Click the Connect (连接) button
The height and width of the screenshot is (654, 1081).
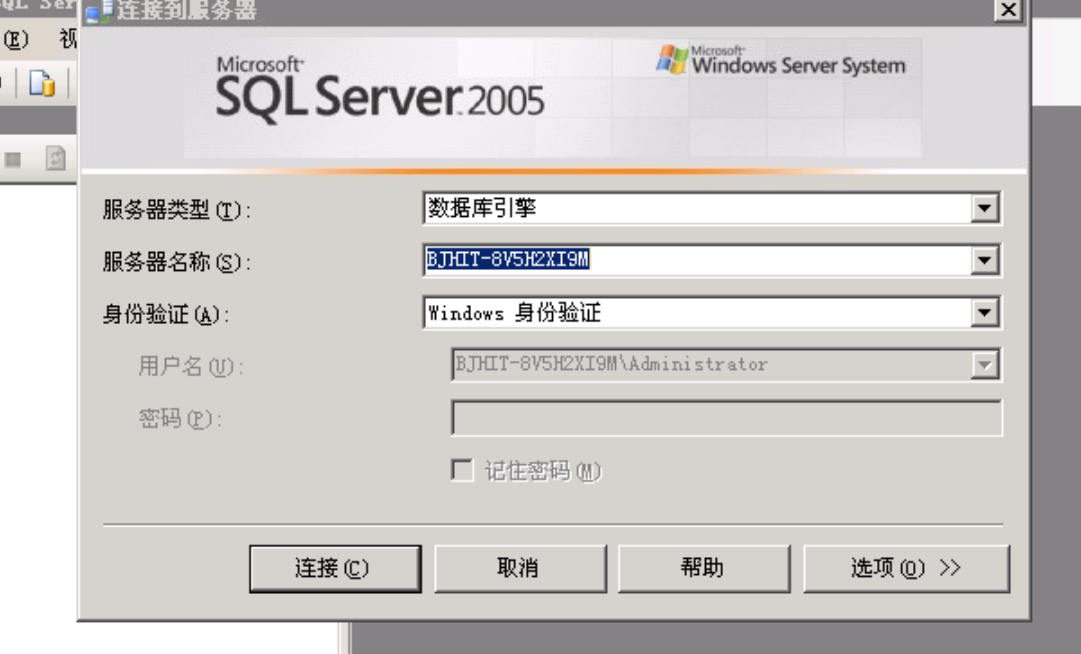[335, 569]
